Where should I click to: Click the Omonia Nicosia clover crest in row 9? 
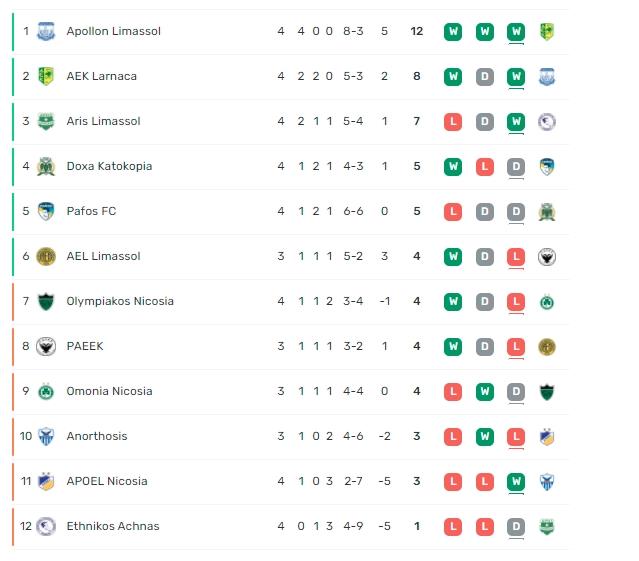(x=46, y=392)
